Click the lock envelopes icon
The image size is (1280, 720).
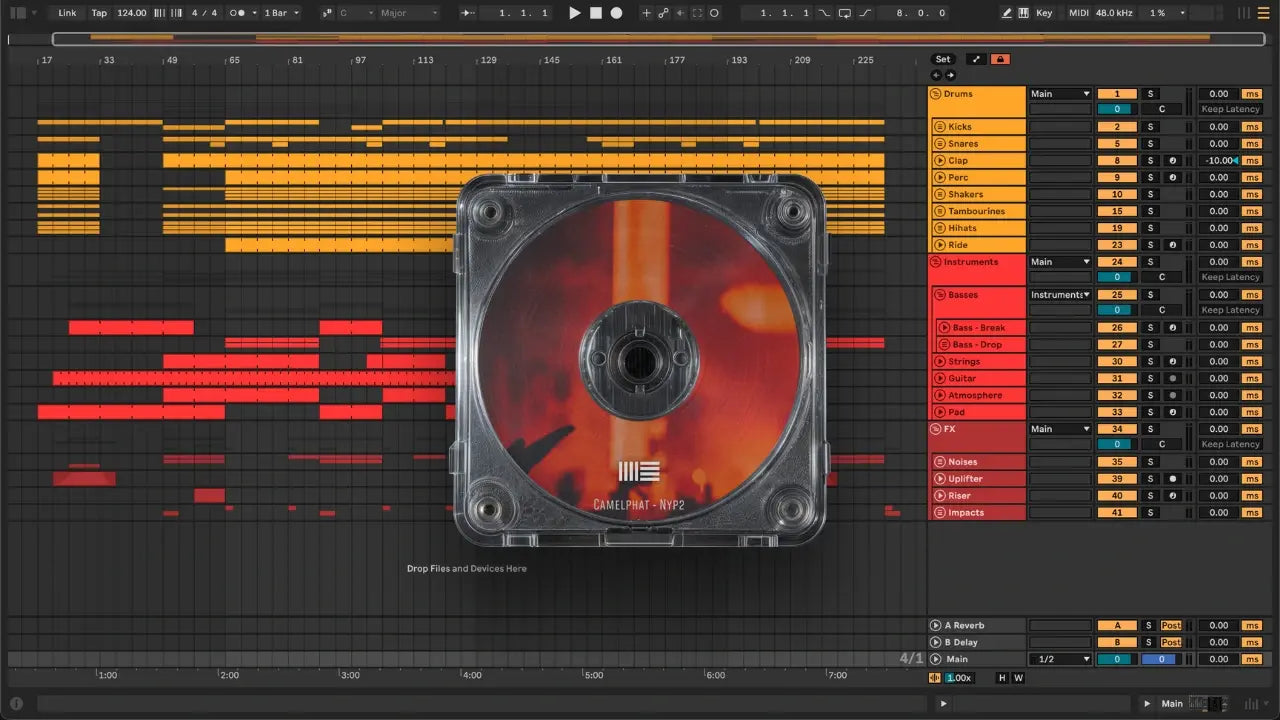pyautogui.click(x=999, y=59)
